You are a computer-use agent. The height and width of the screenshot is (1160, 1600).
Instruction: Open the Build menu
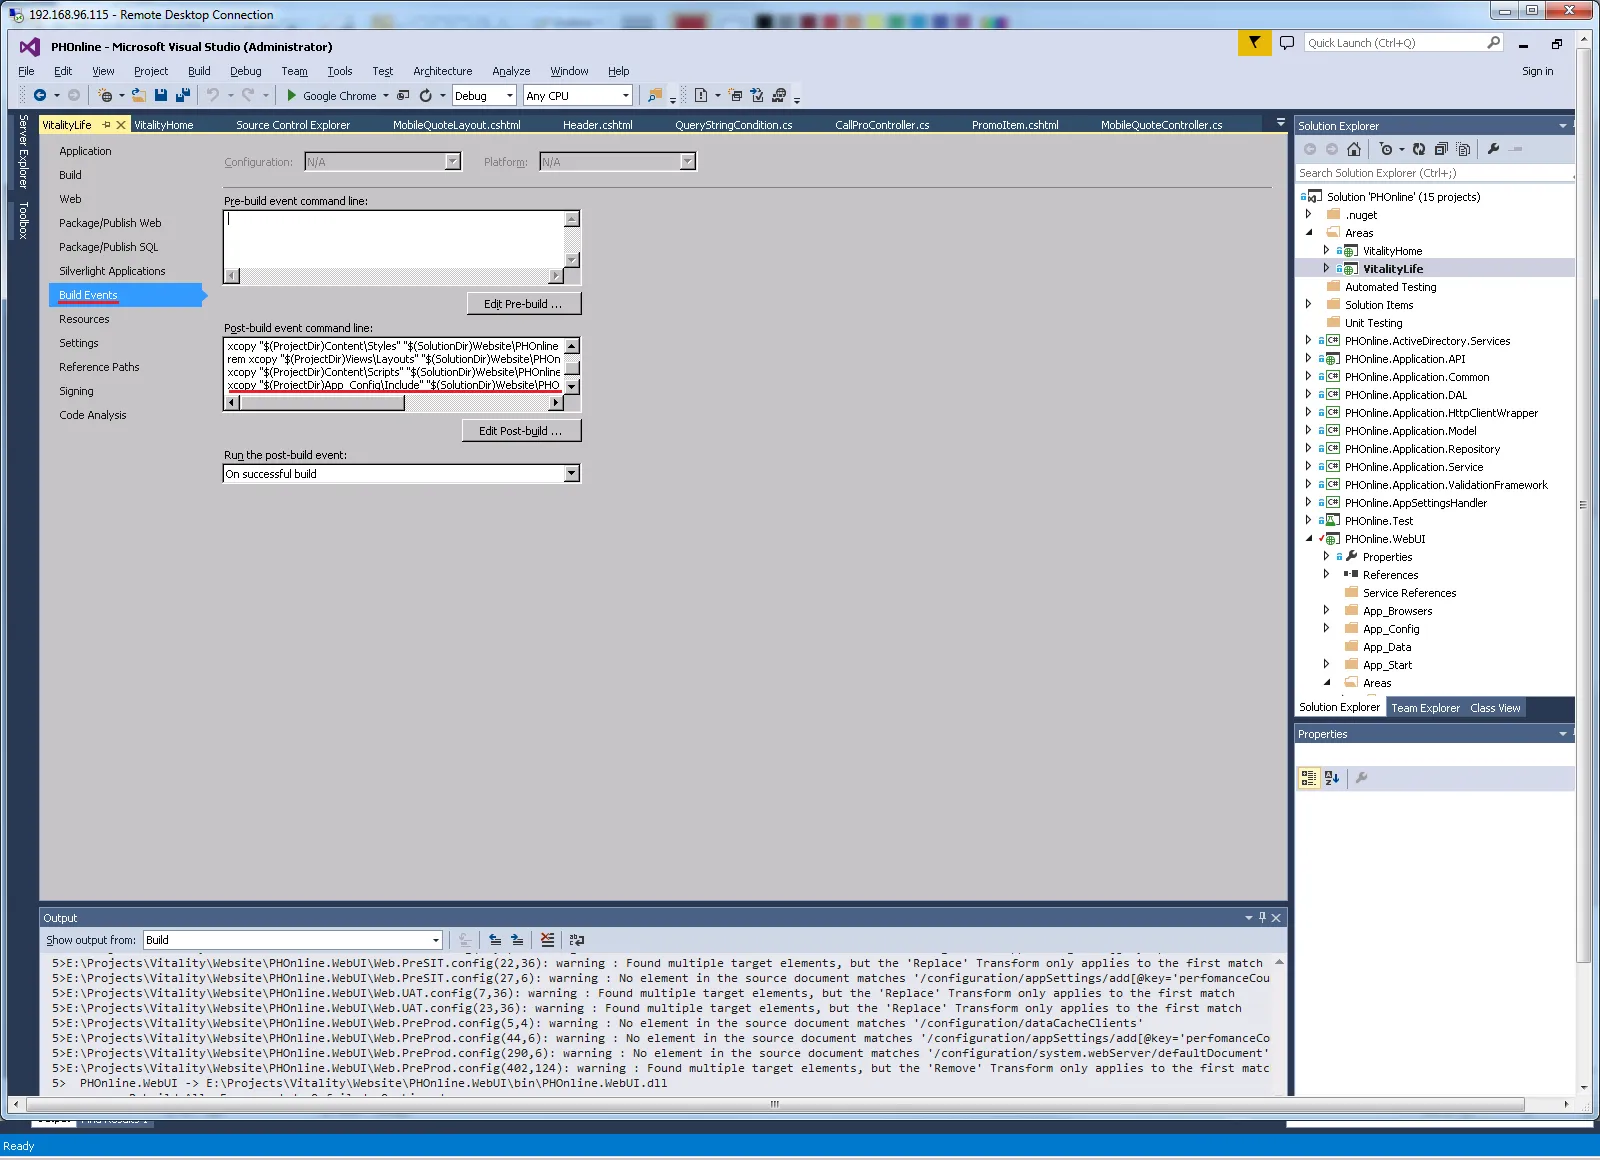[199, 71]
